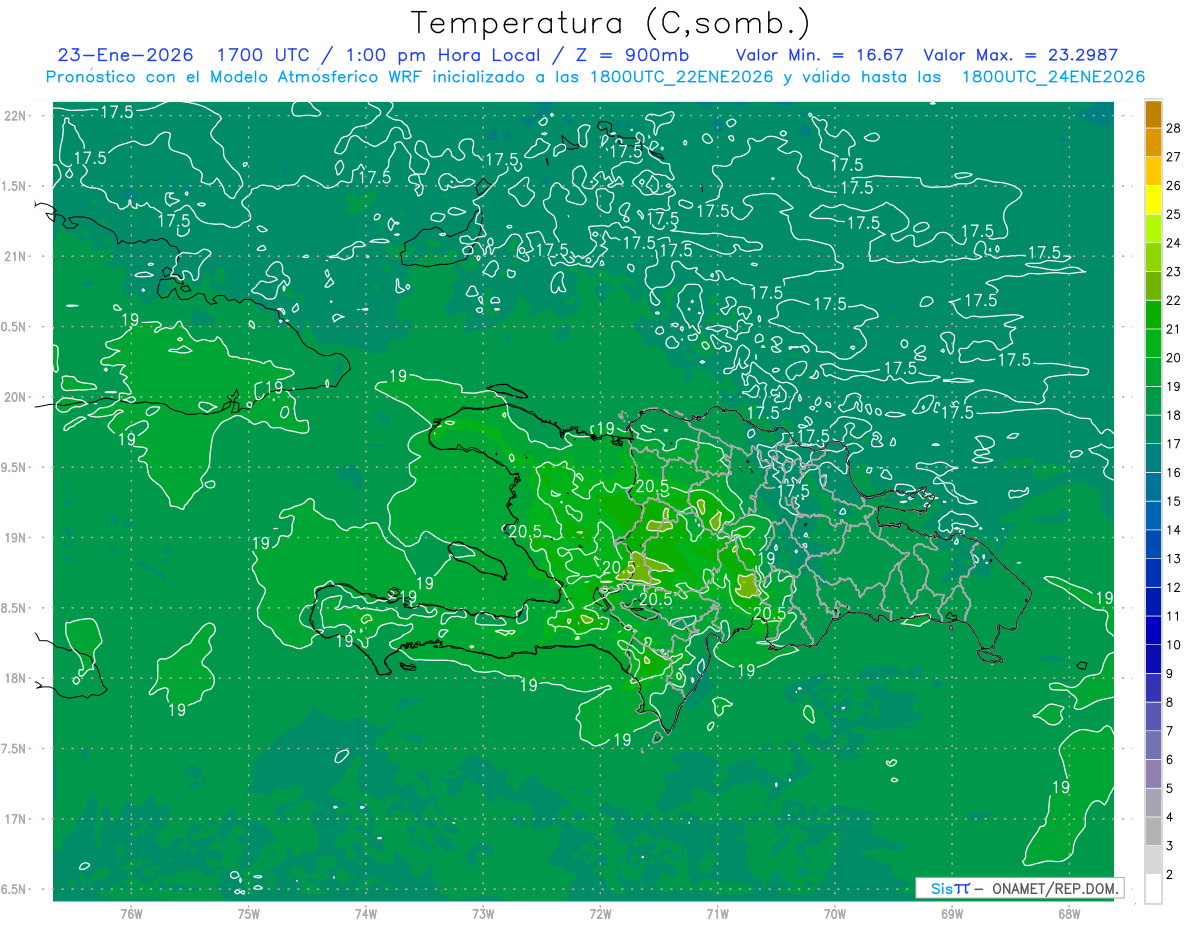
Task: Click the gray swatch between legend 3 and 4
Action: point(1153,832)
